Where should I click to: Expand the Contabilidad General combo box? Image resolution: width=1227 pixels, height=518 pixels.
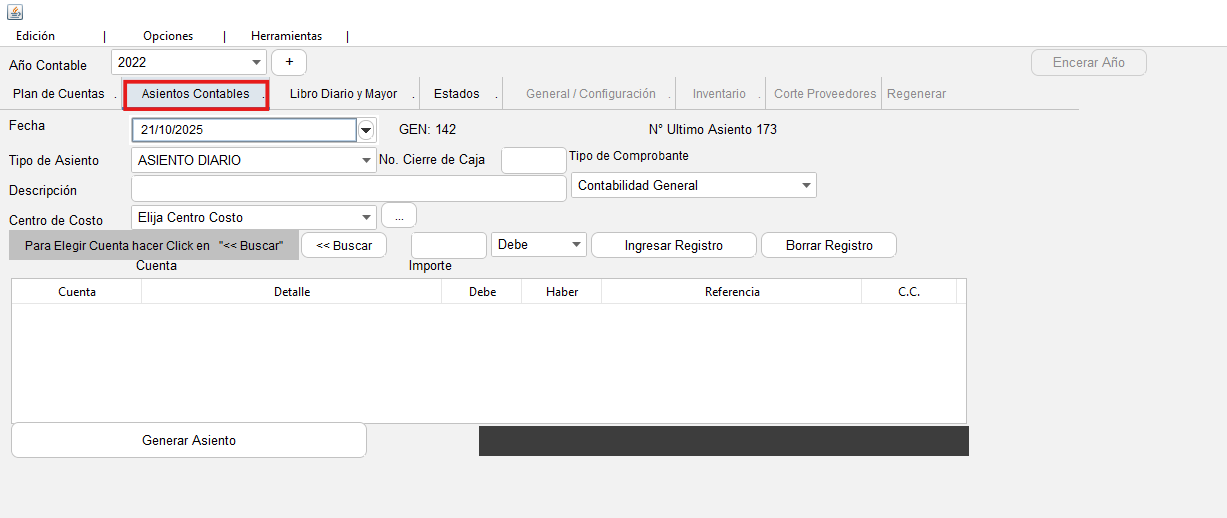tap(806, 186)
